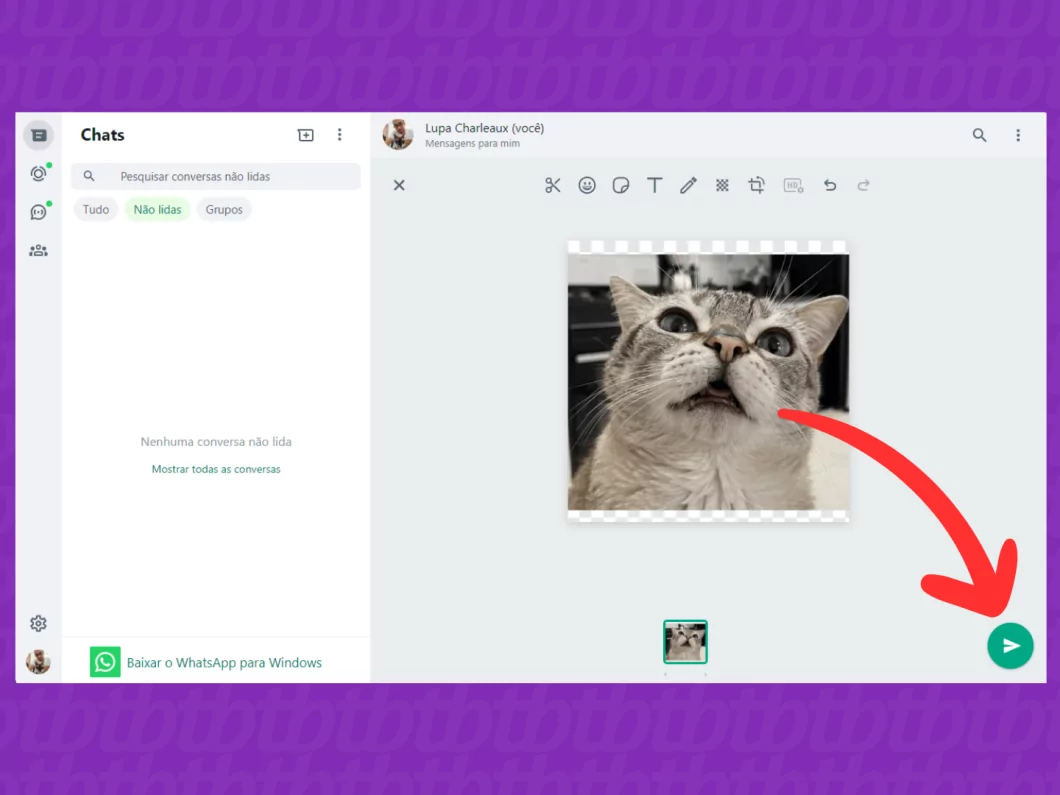Add a sticker to the image
The image size is (1060, 795).
(x=621, y=185)
